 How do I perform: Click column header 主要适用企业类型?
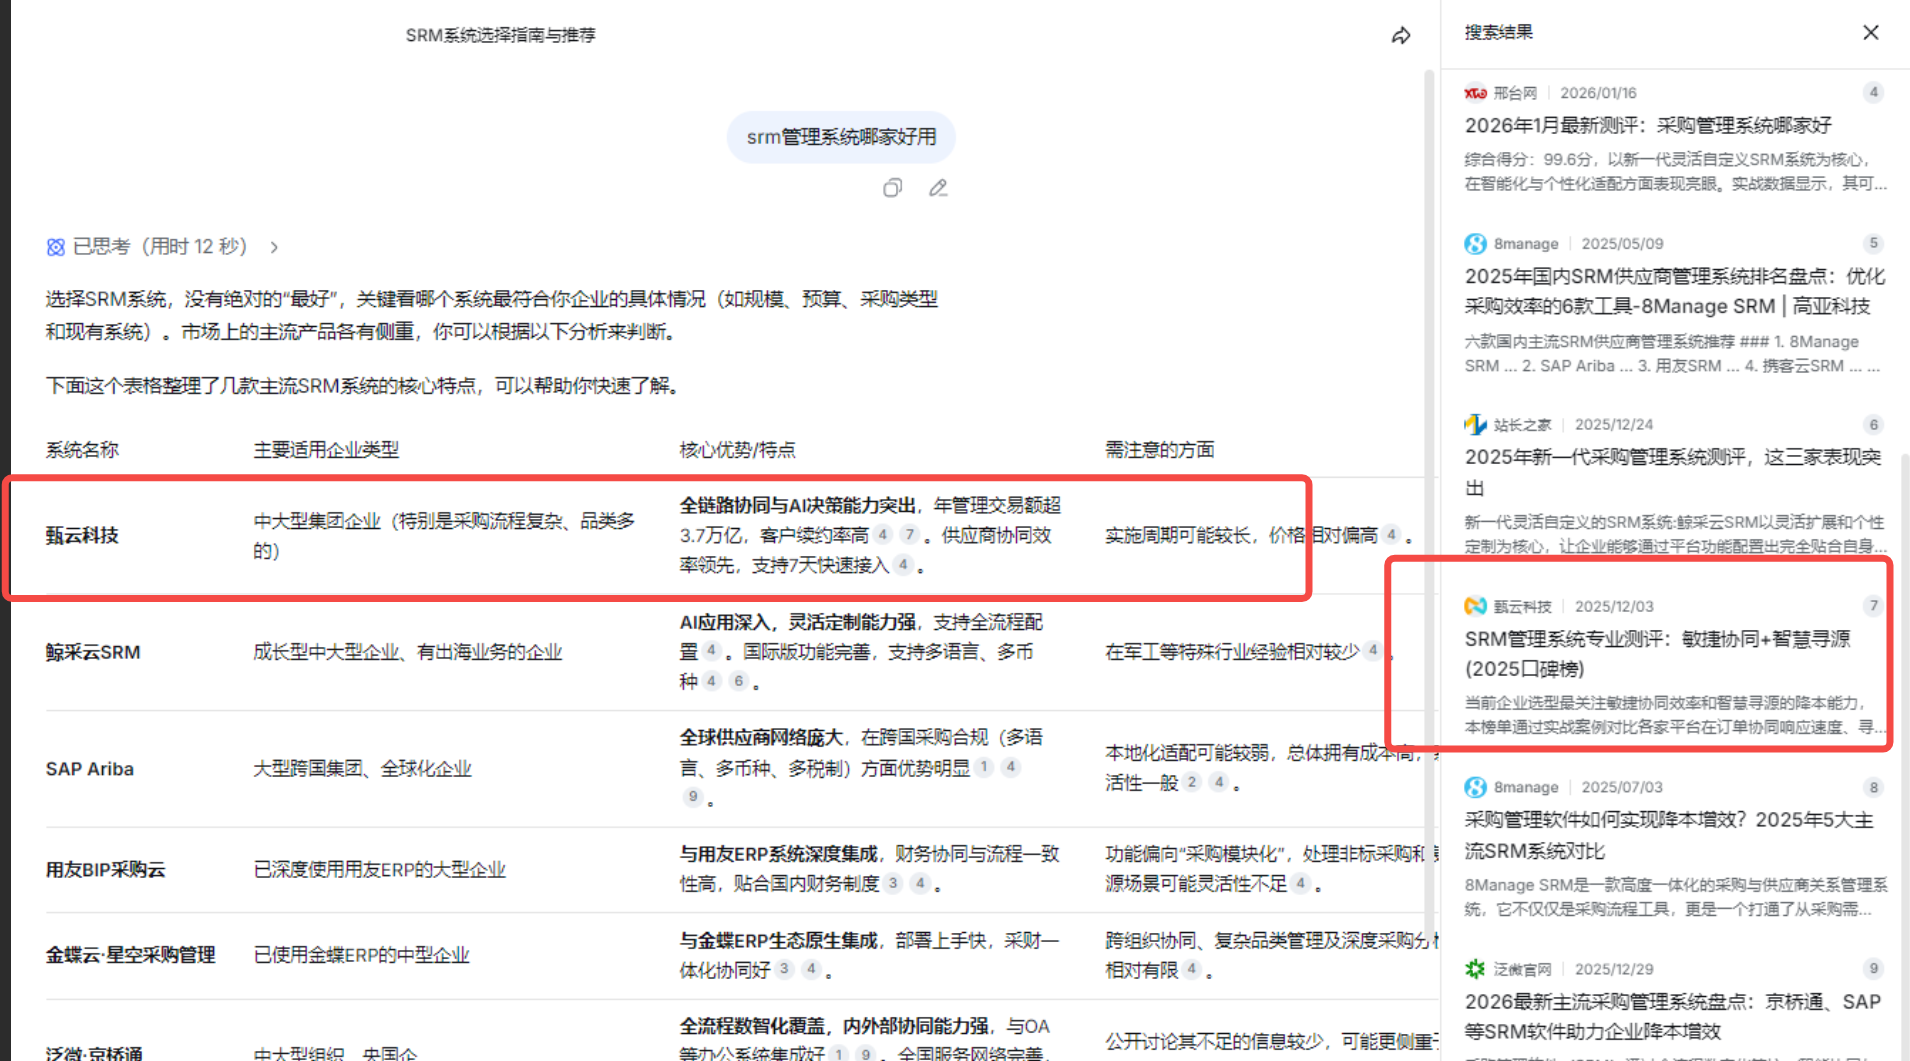(326, 450)
